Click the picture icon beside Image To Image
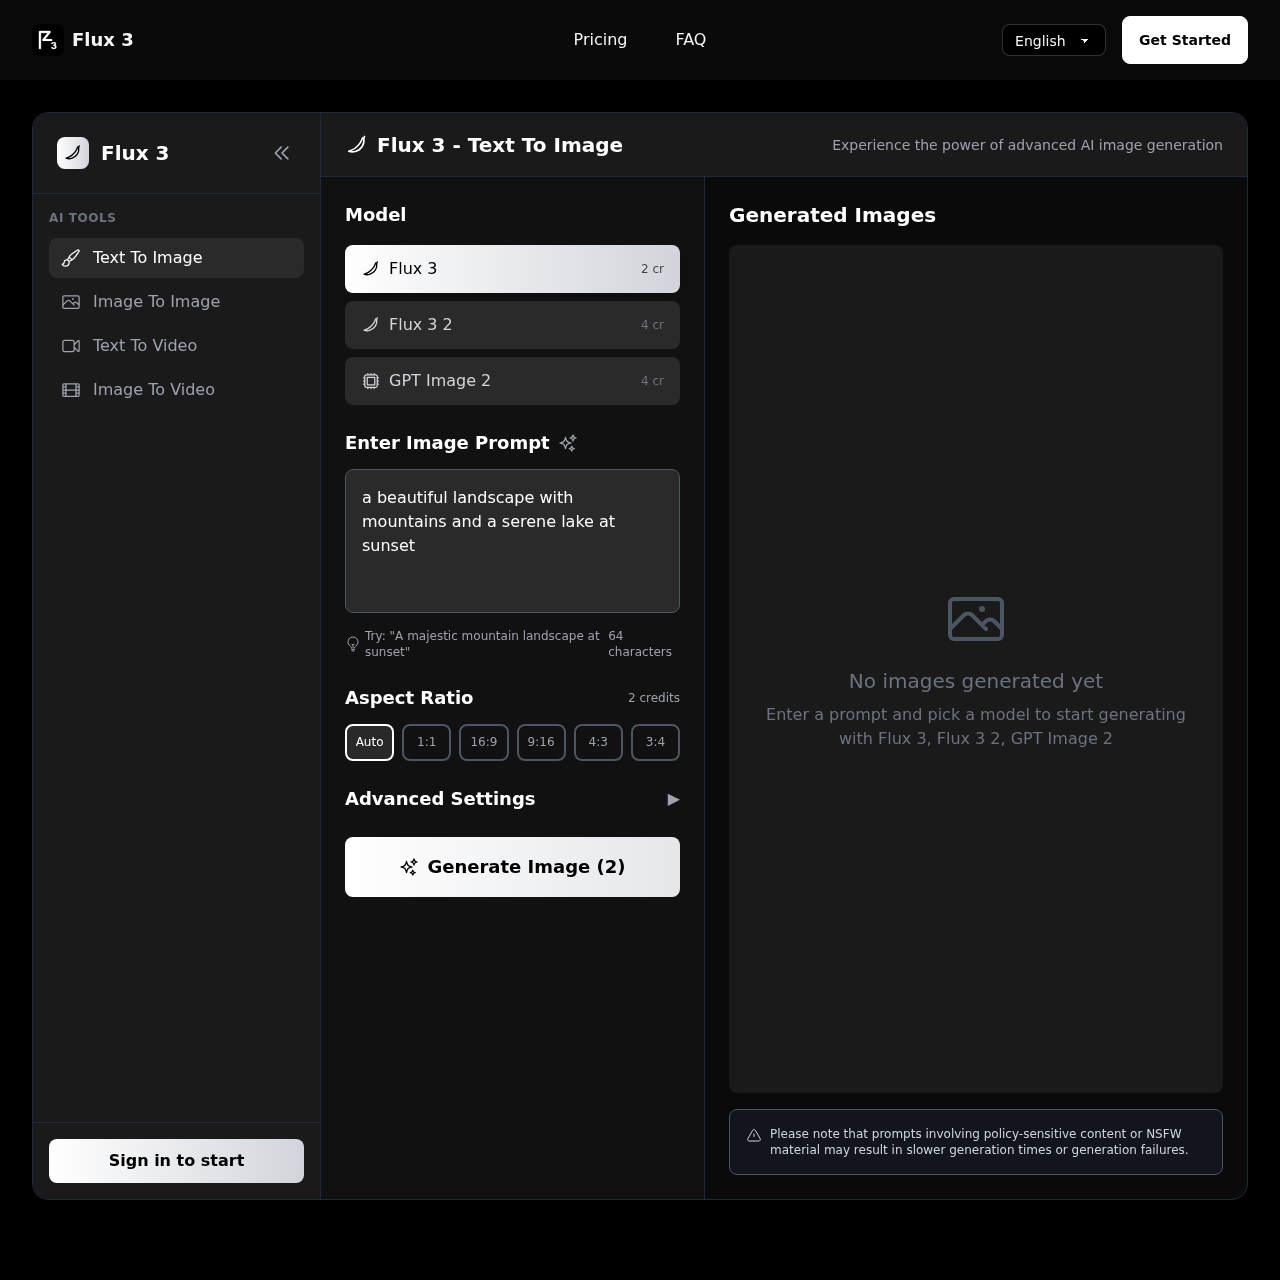The image size is (1280, 1280). click(71, 302)
